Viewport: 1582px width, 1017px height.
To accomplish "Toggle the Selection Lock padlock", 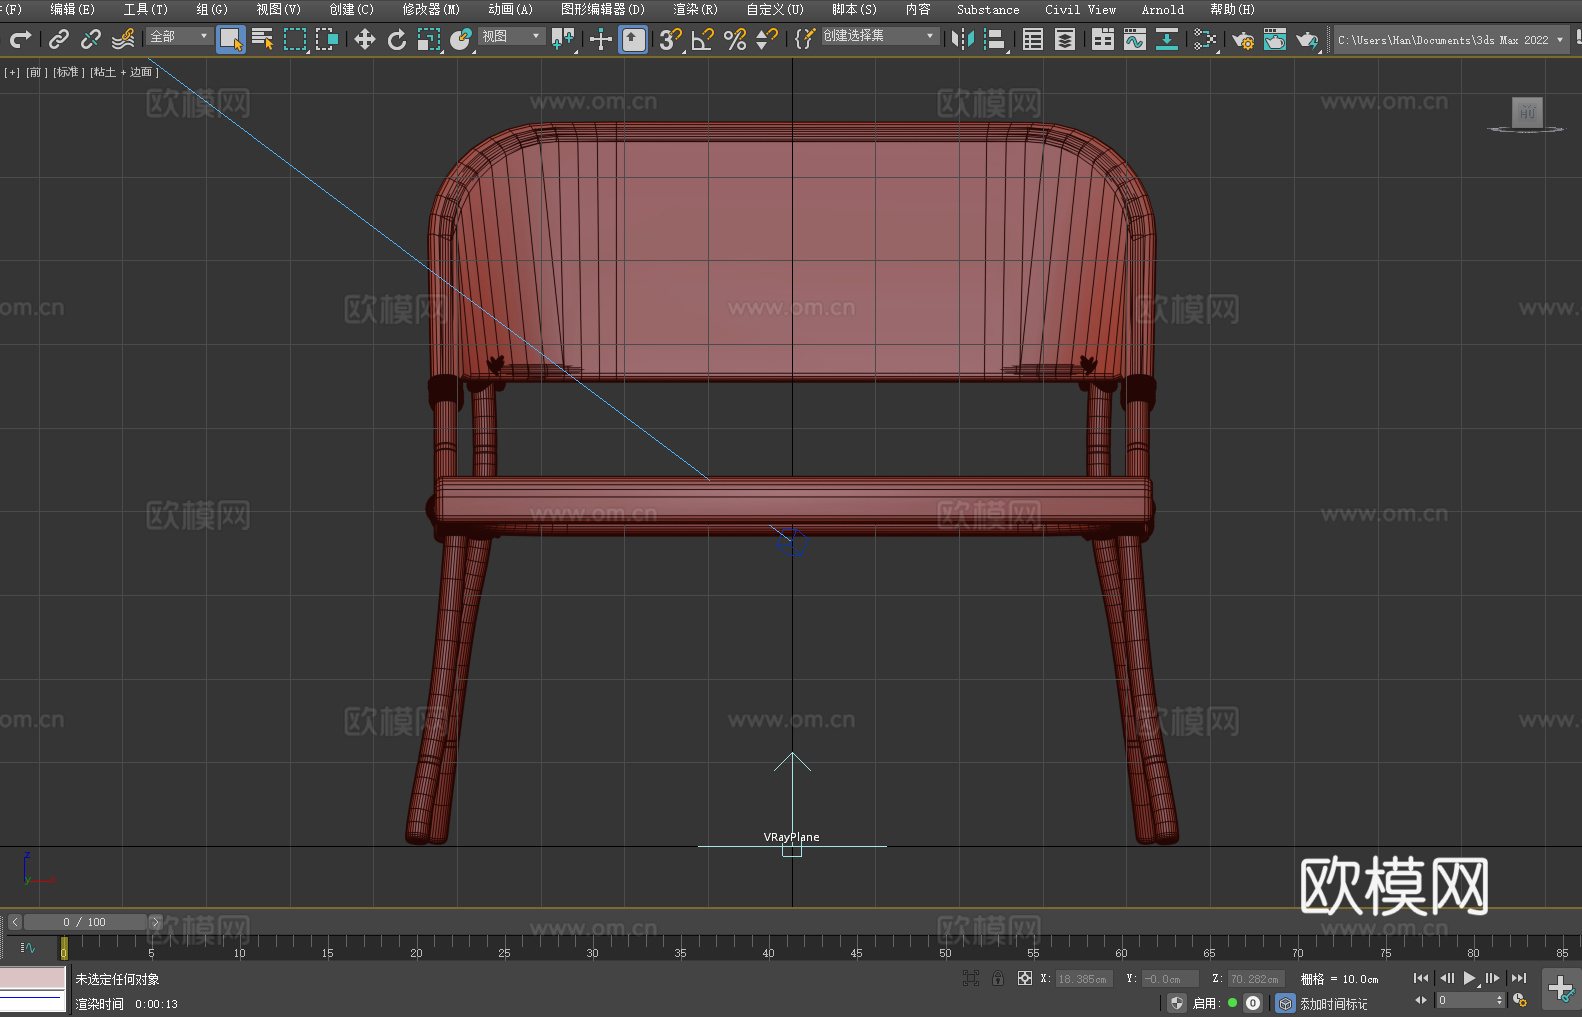I will (998, 978).
